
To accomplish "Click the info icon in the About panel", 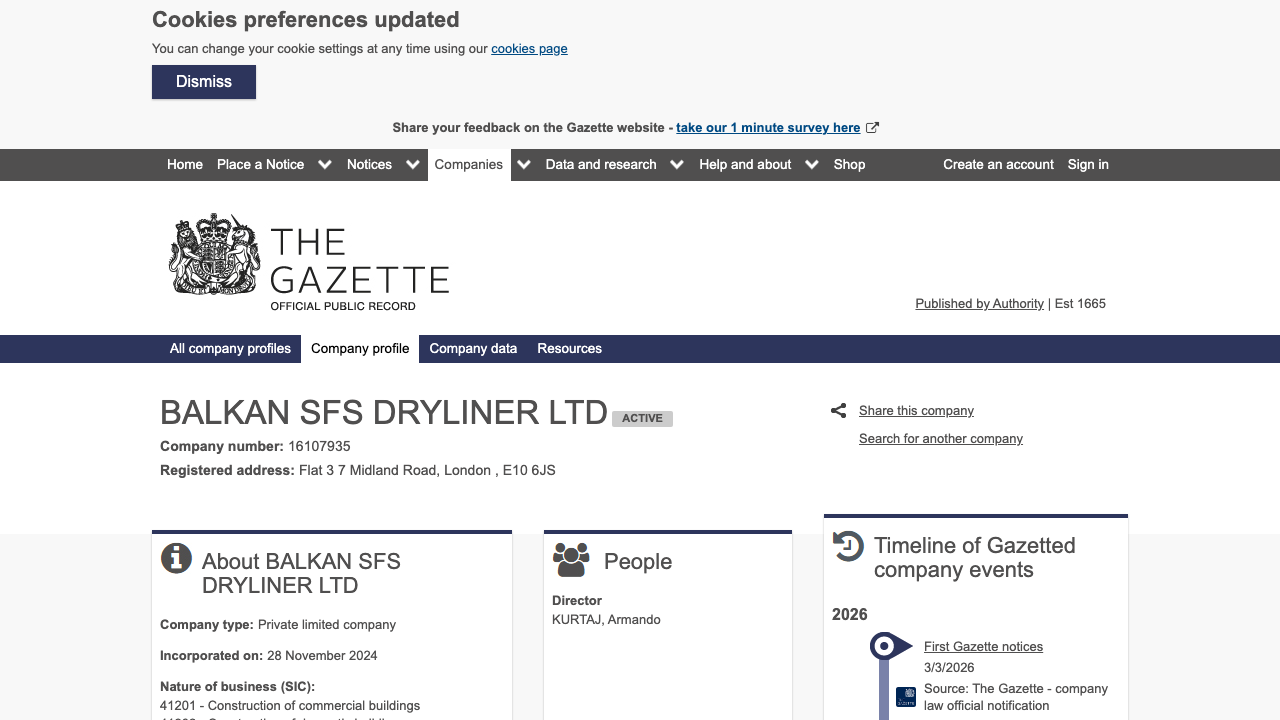I will (x=176, y=558).
